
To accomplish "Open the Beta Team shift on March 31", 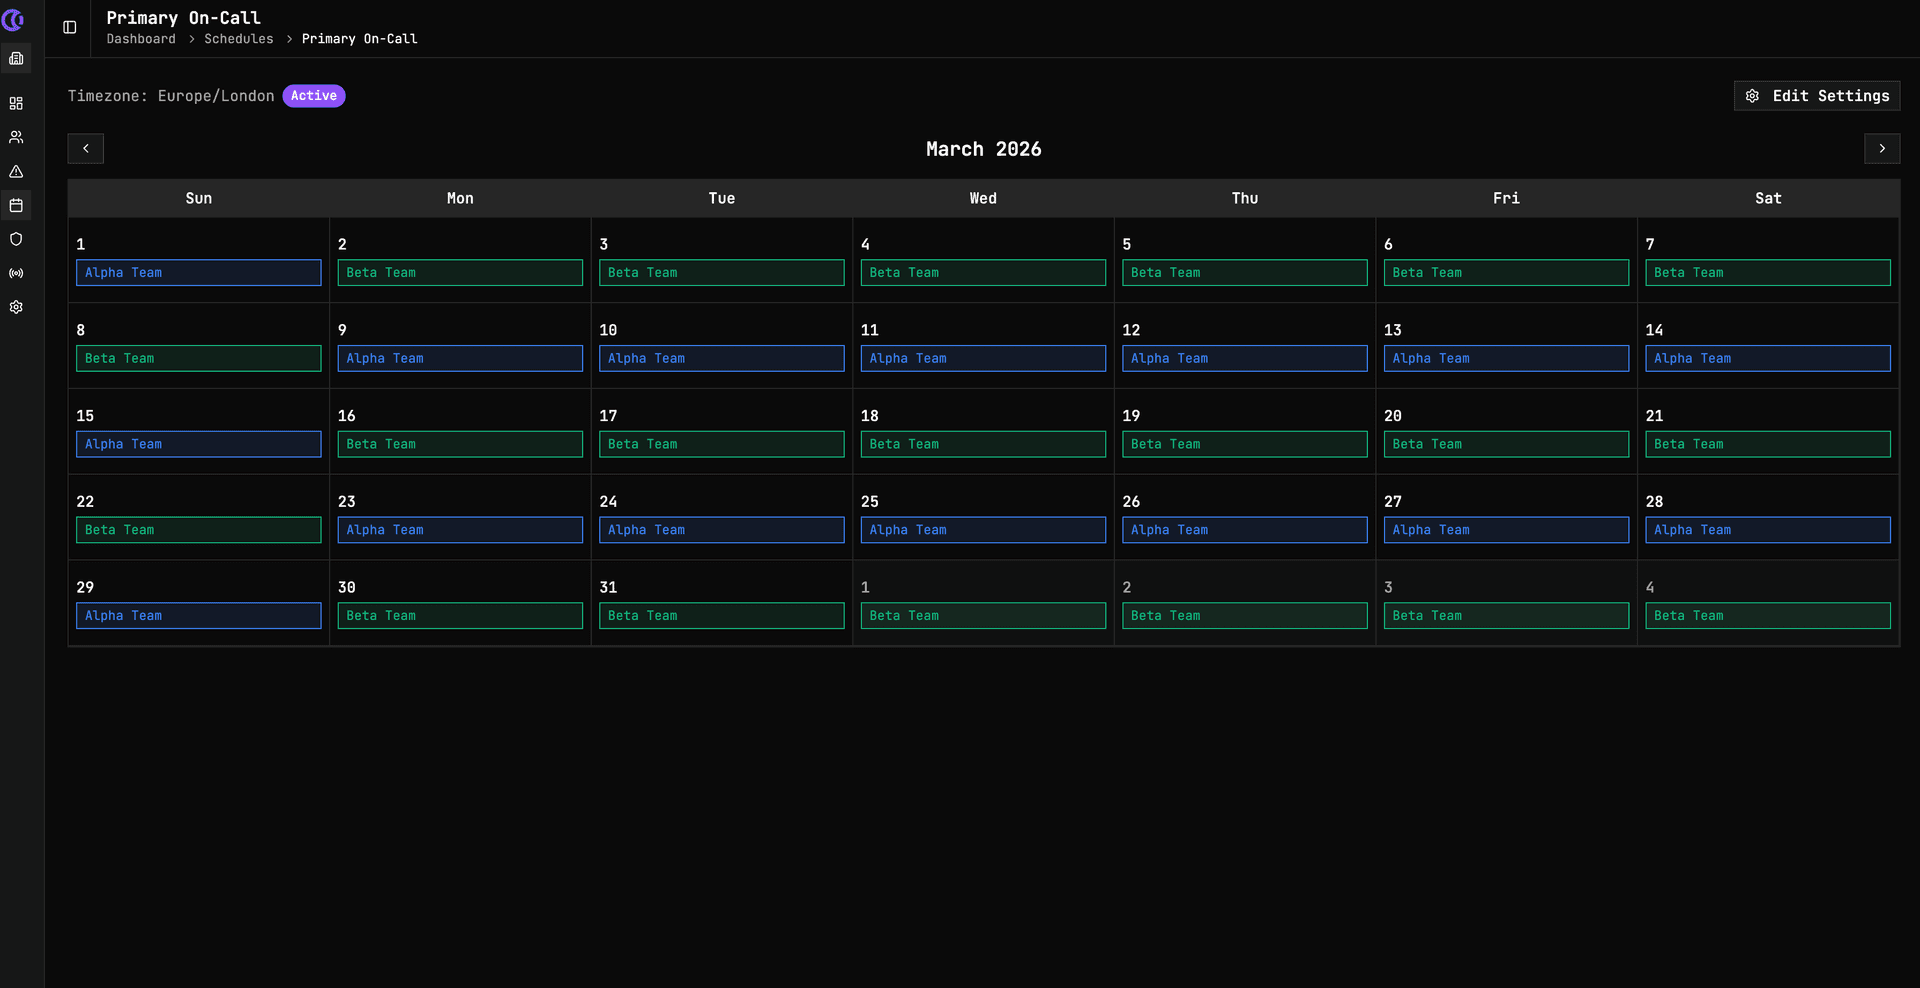I will coord(721,615).
